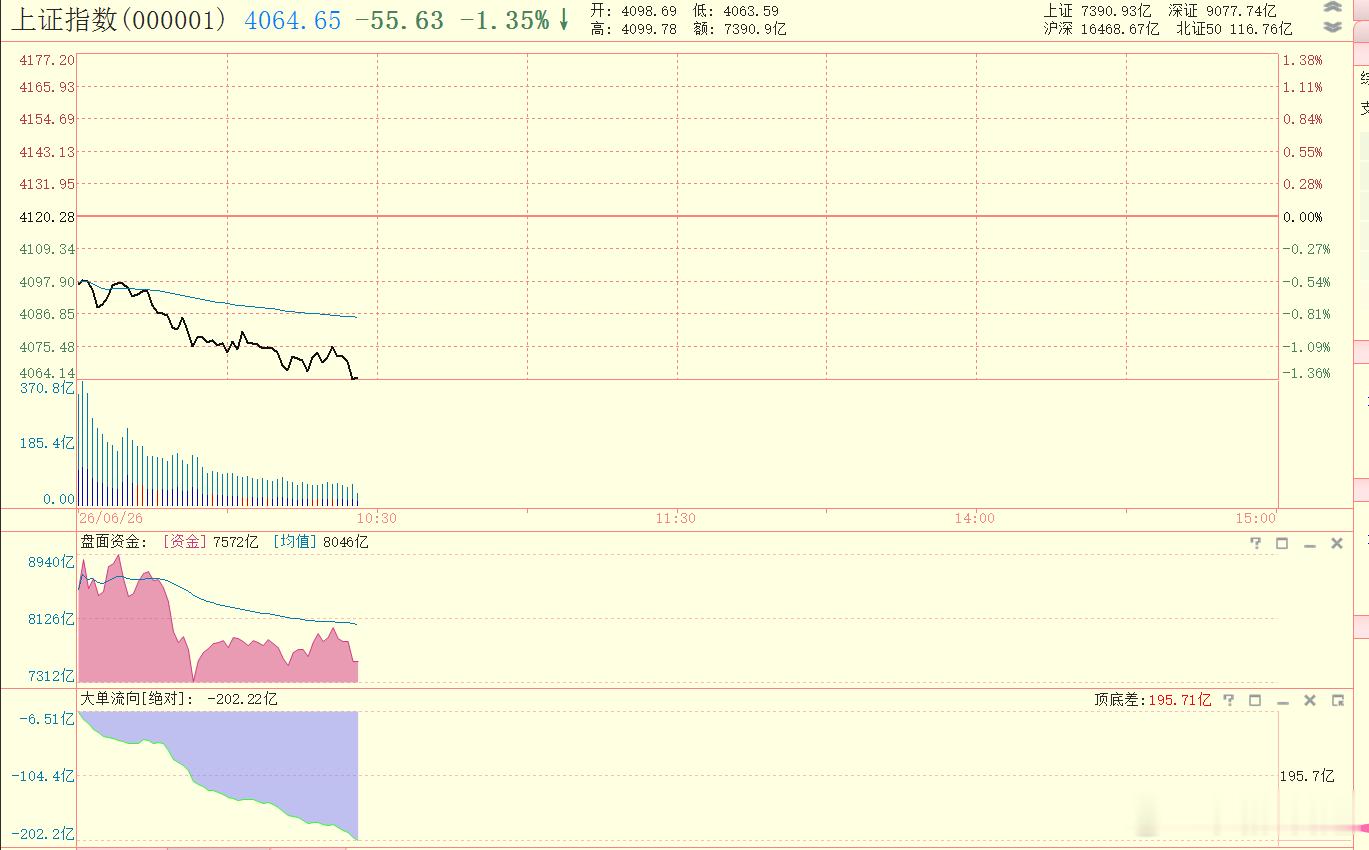Screen dimensions: 1369x850
Task: Click the [资金] 7572亿 legend
Action: pyautogui.click(x=210, y=542)
